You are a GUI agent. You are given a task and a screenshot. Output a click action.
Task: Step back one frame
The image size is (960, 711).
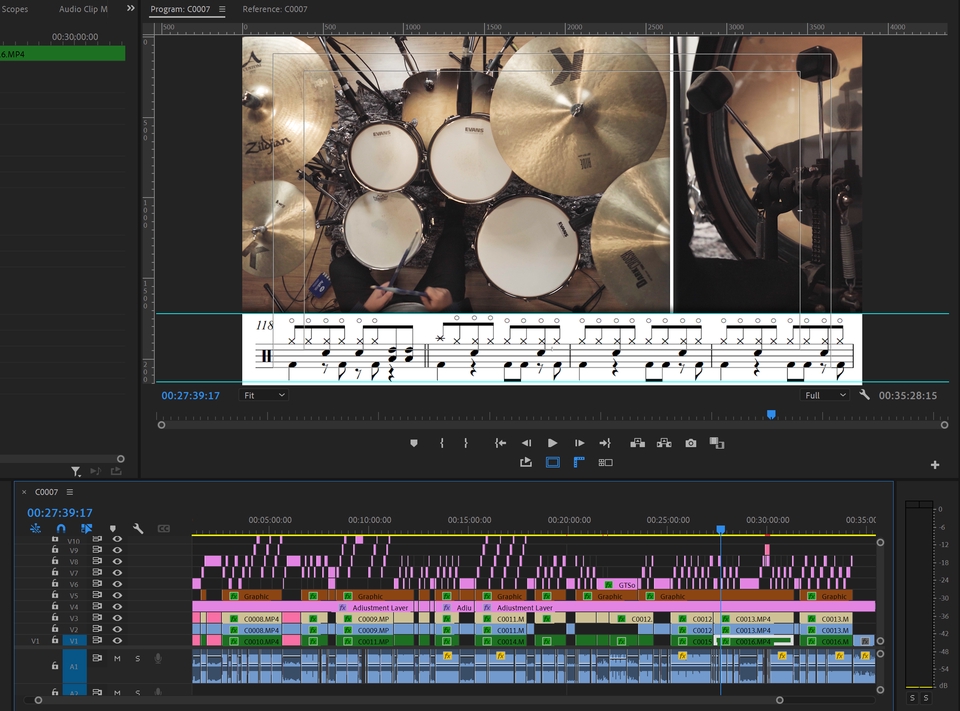(526, 443)
